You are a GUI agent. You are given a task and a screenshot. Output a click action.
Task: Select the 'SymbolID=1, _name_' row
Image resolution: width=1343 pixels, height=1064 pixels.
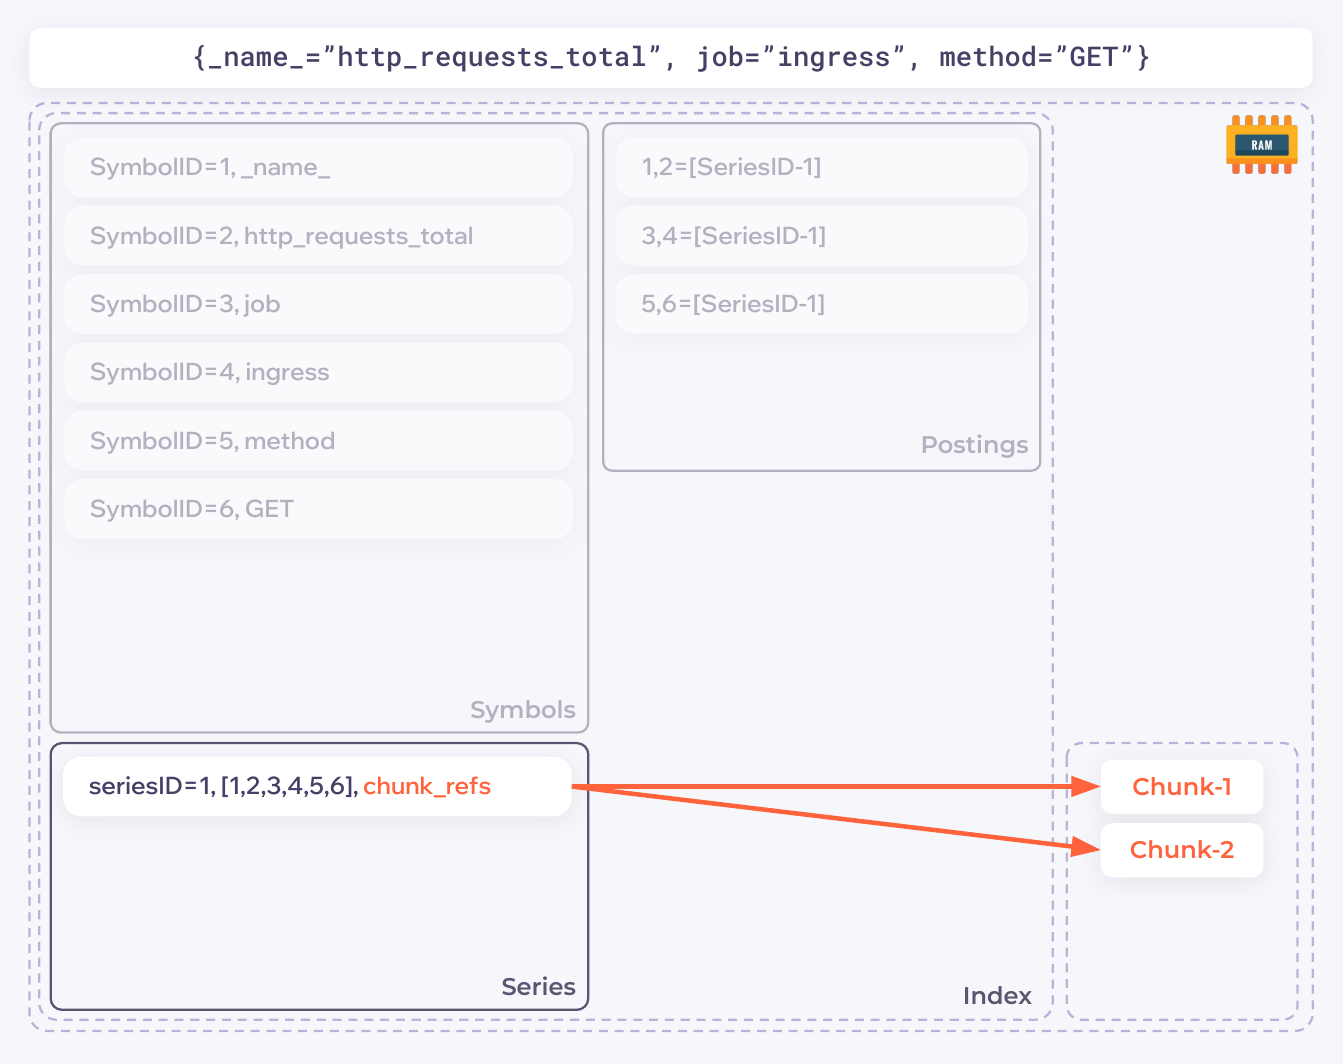(318, 167)
